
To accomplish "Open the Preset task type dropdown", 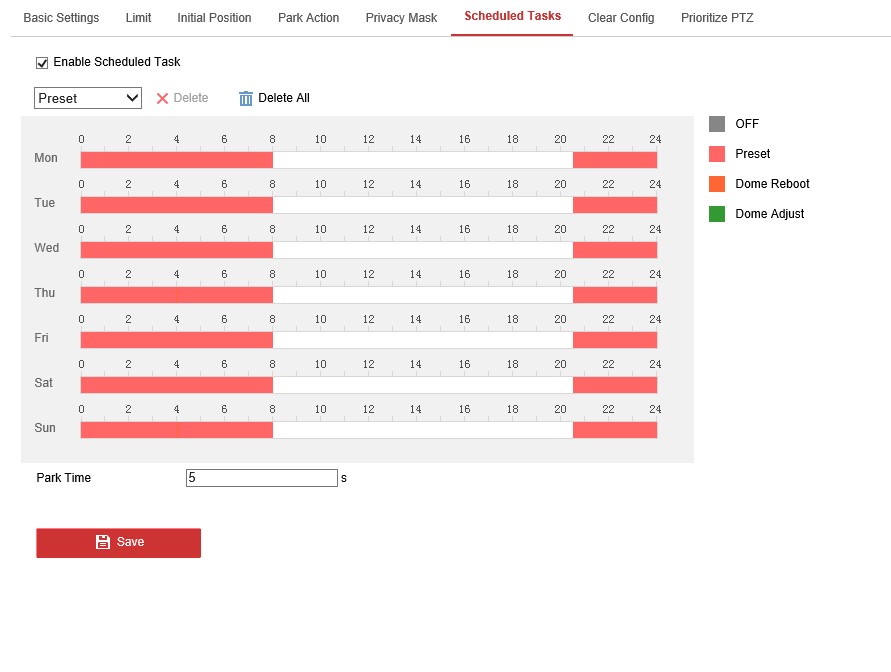I will click(x=88, y=98).
